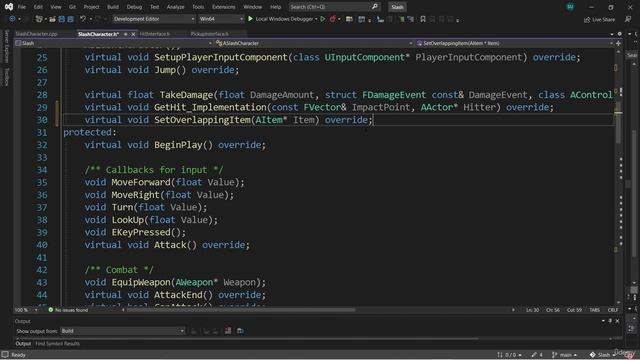Open solution platform dropdown Win64
Screen dimensions: 640x360
click(221, 19)
